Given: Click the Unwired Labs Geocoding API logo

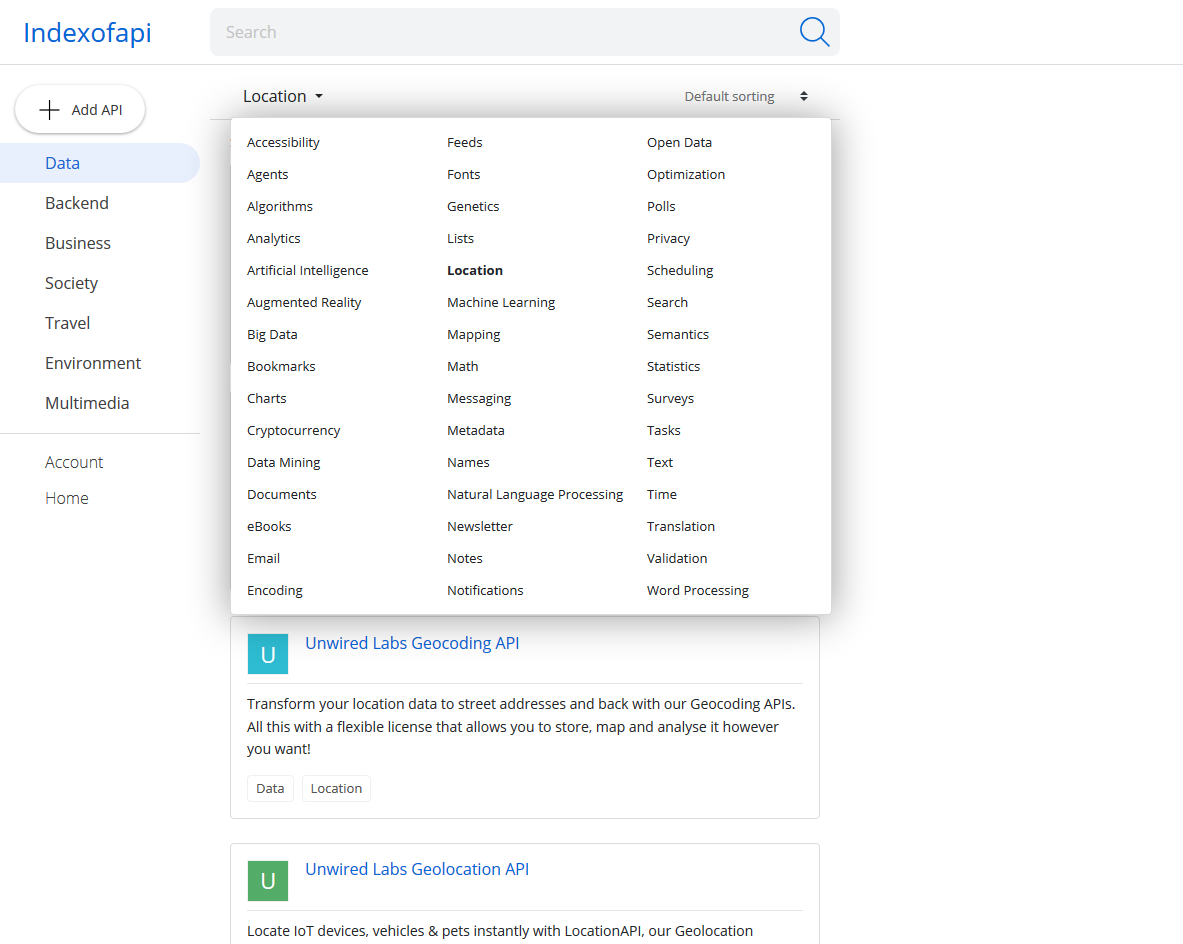Looking at the screenshot, I should point(267,654).
